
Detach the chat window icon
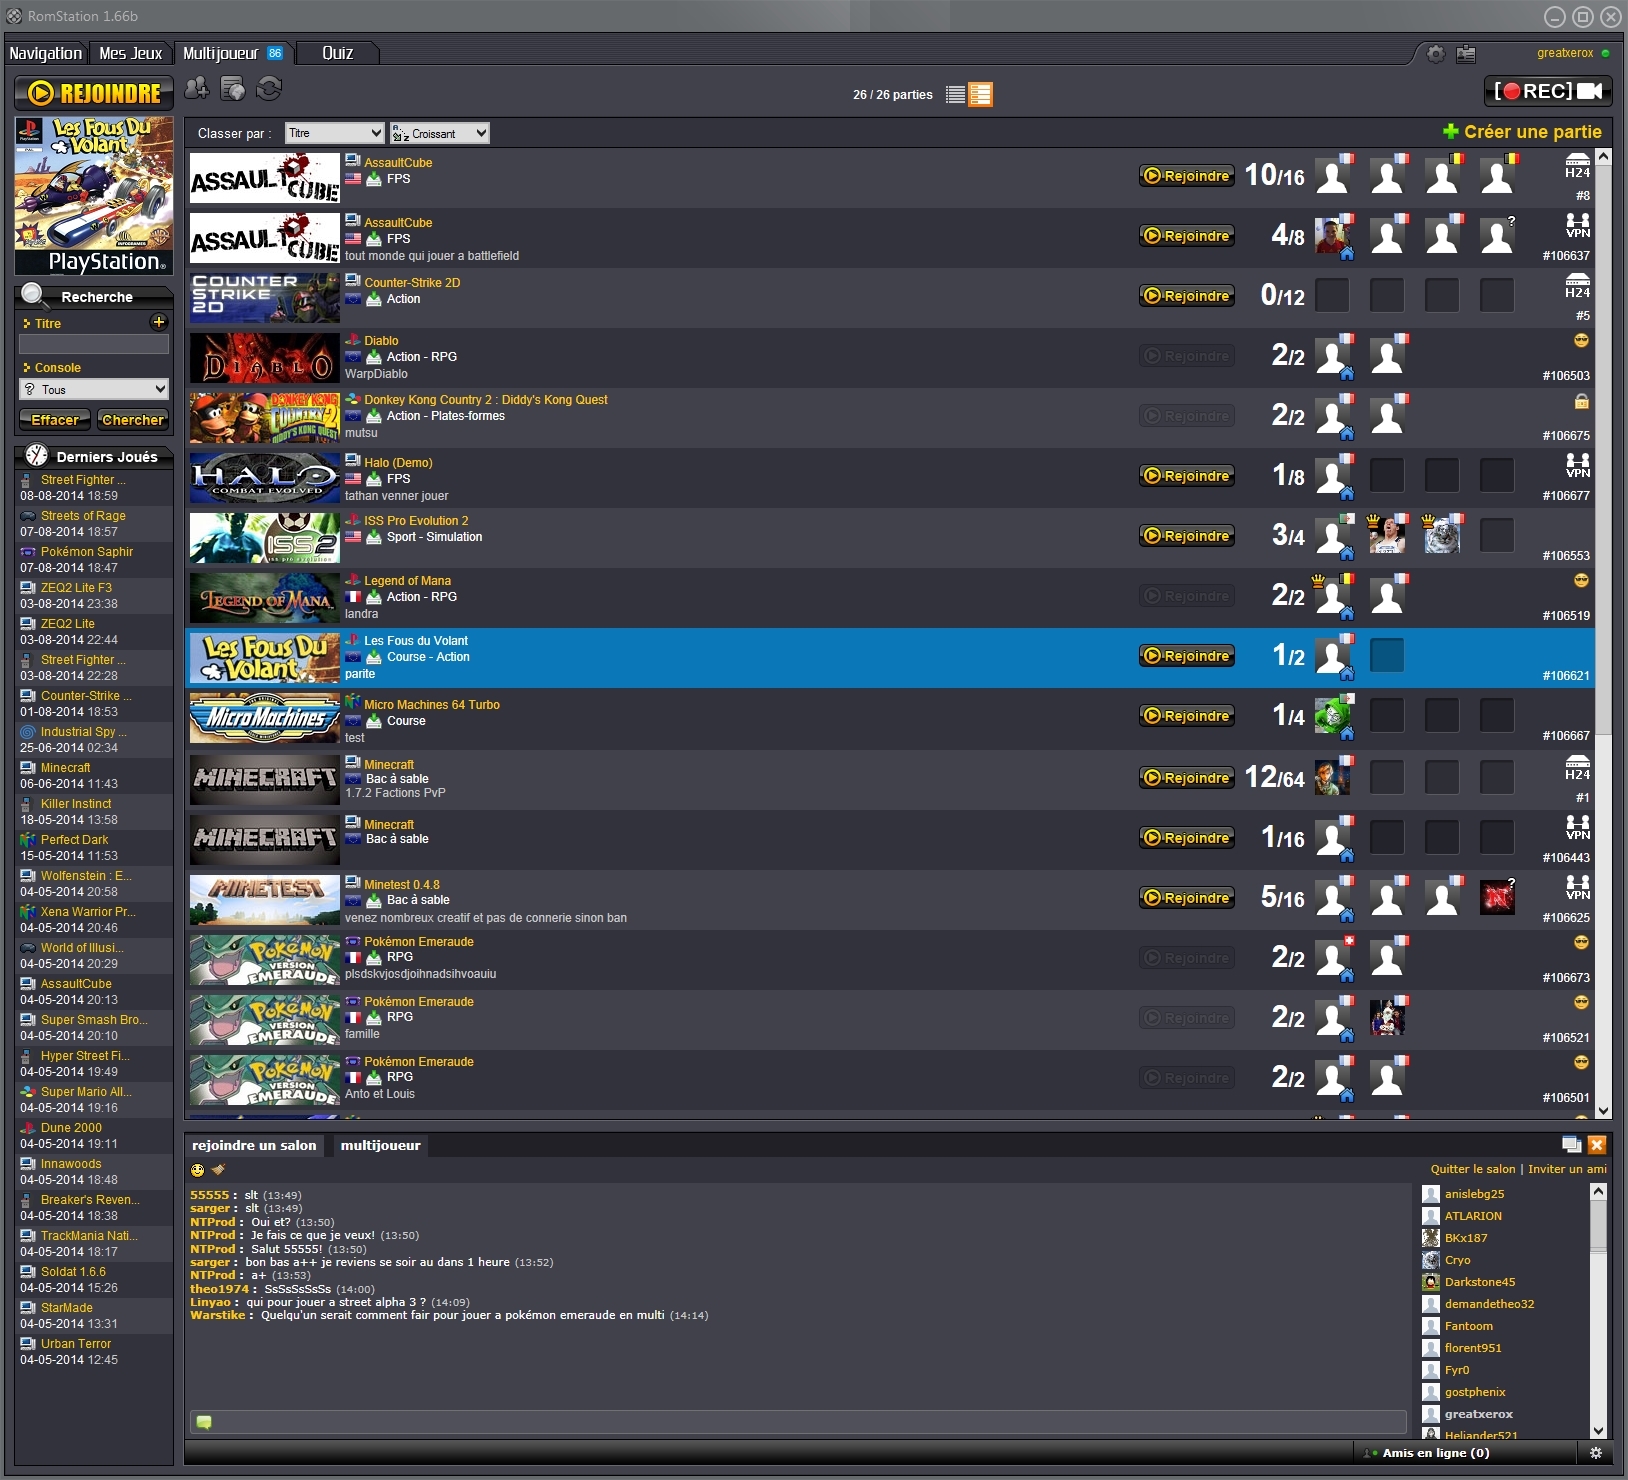[x=1571, y=1145]
